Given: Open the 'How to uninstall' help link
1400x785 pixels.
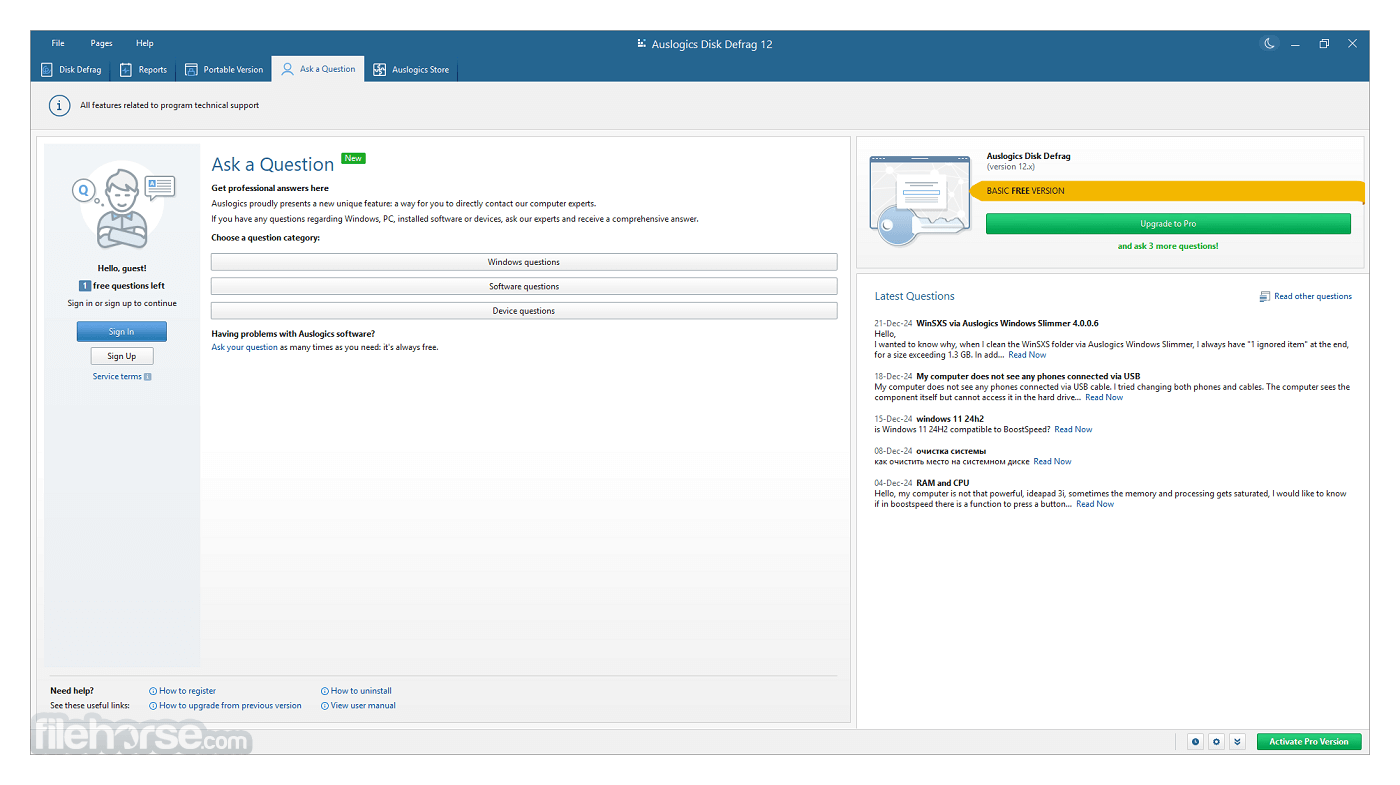Looking at the screenshot, I should tap(361, 691).
